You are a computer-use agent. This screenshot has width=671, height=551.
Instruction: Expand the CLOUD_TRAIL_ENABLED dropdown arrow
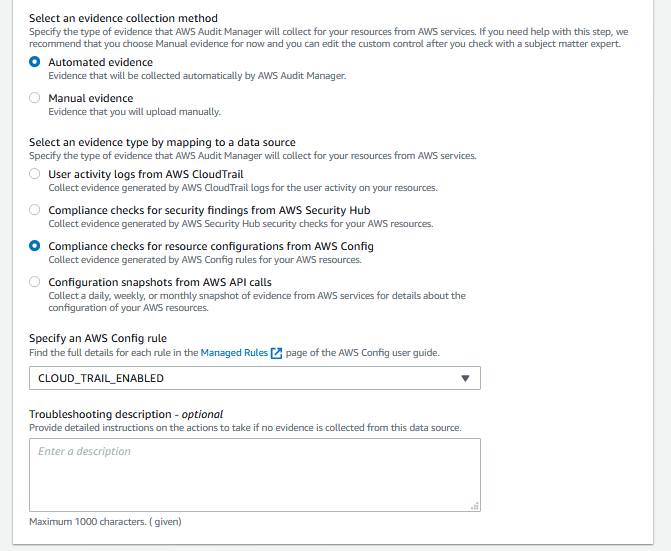pyautogui.click(x=465, y=378)
